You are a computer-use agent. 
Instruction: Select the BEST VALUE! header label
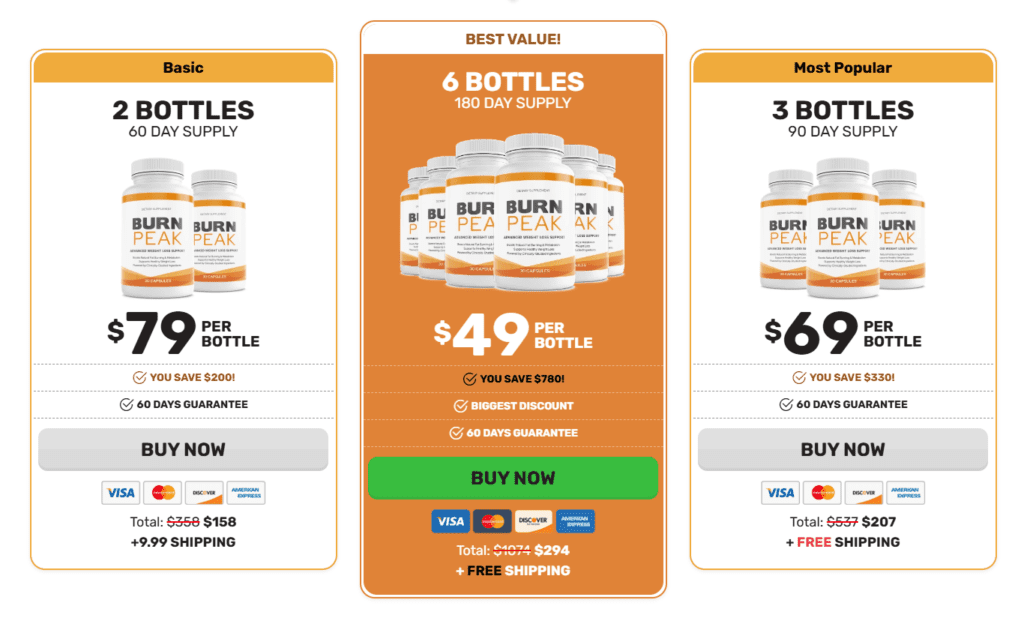point(513,39)
